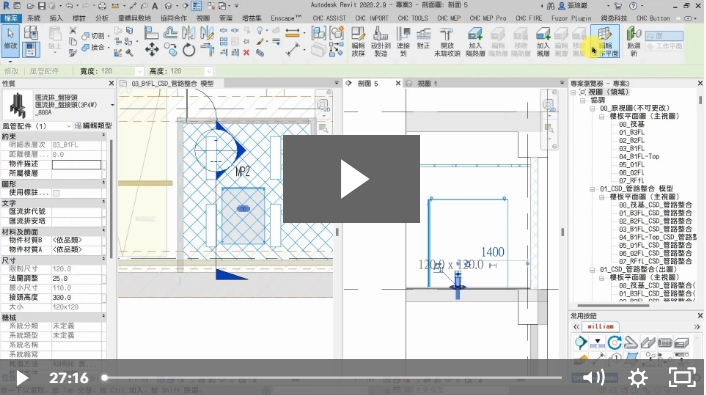Click the 編輯類型 button
Viewport: 706px width, 395px height.
(x=94, y=126)
